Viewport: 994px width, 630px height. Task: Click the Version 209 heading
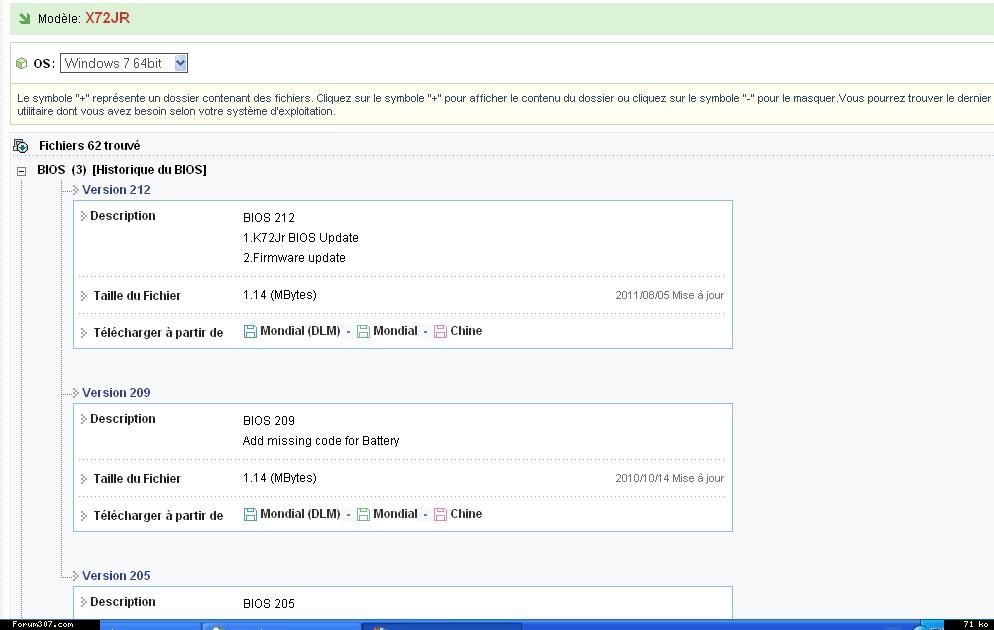(116, 392)
